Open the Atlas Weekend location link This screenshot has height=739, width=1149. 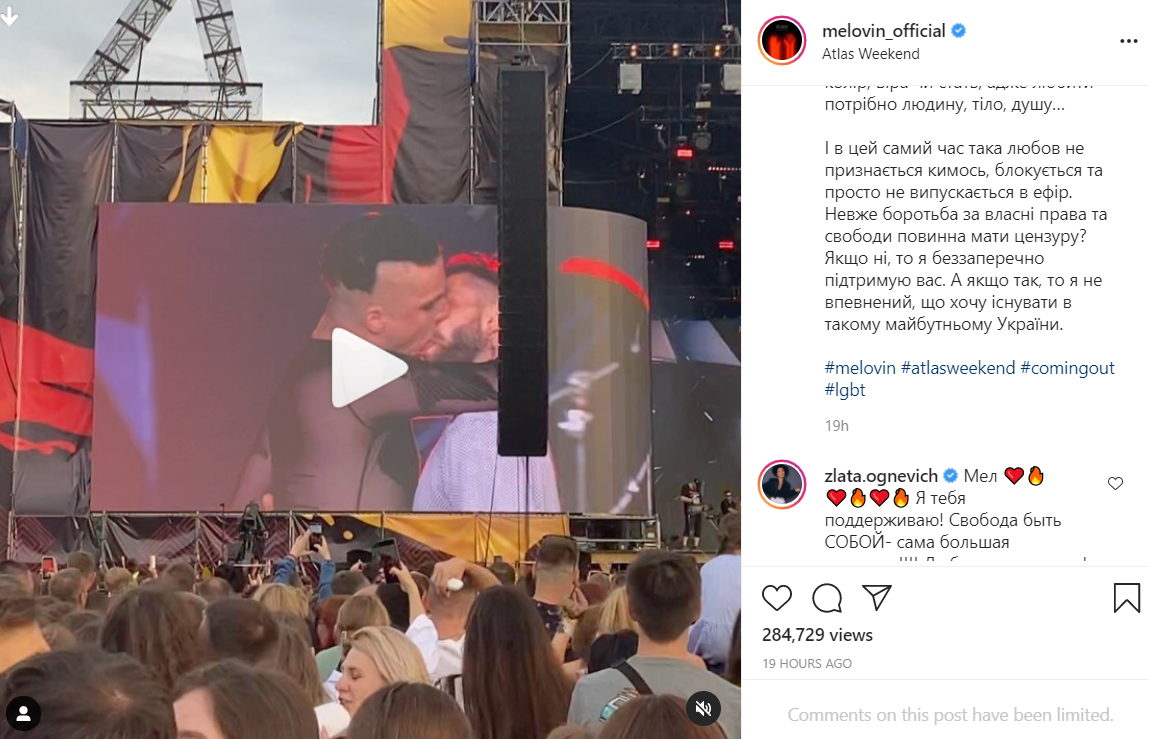tap(871, 54)
